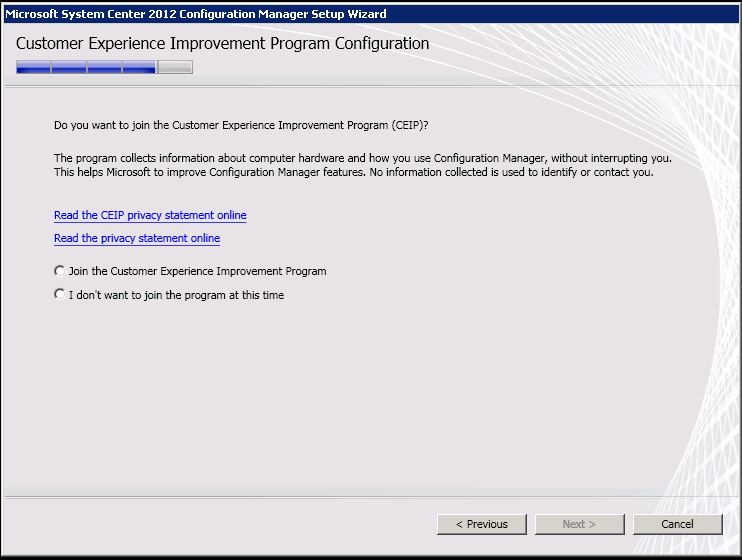Click the setup progress bar
Viewport: 742px width, 560px height.
104,67
